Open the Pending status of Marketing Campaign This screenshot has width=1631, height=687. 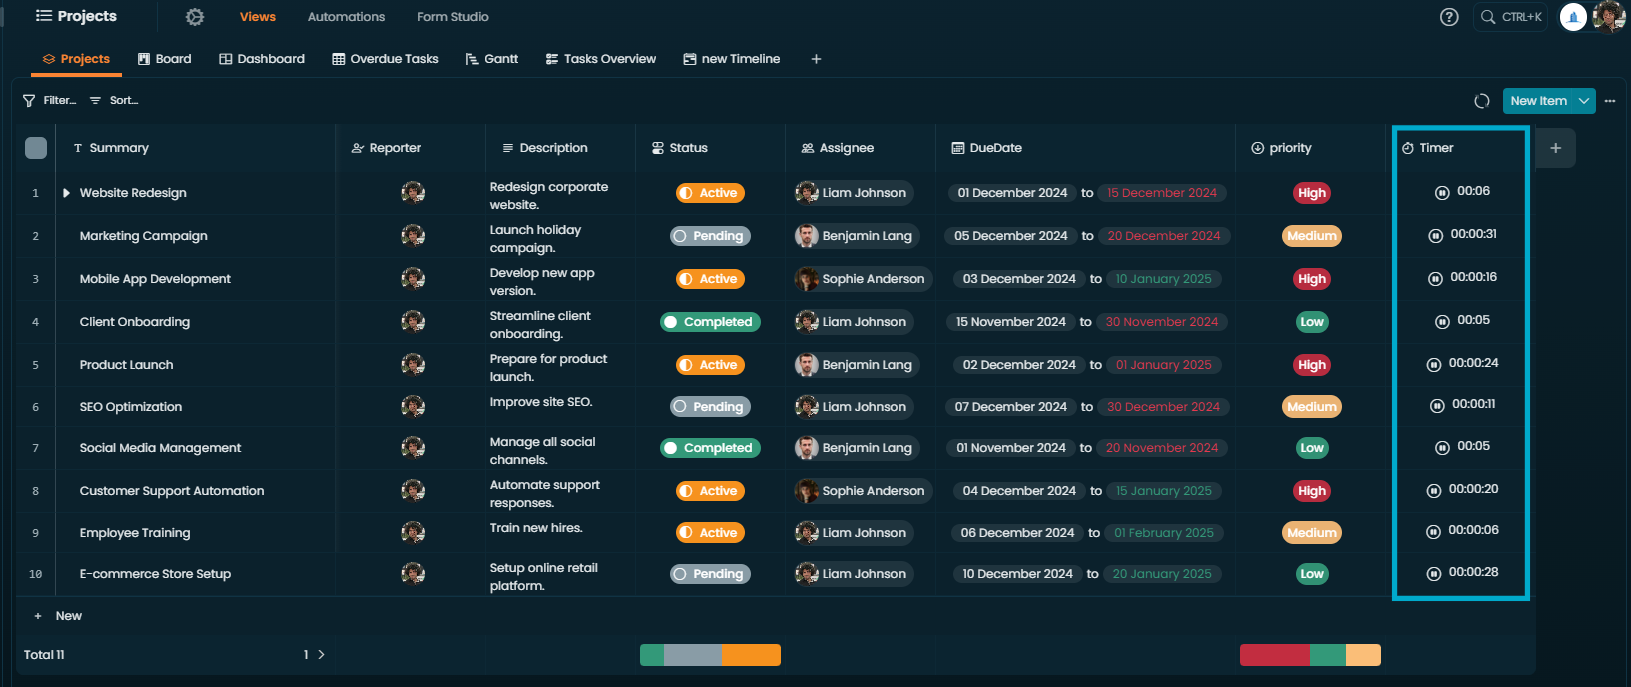(x=710, y=236)
